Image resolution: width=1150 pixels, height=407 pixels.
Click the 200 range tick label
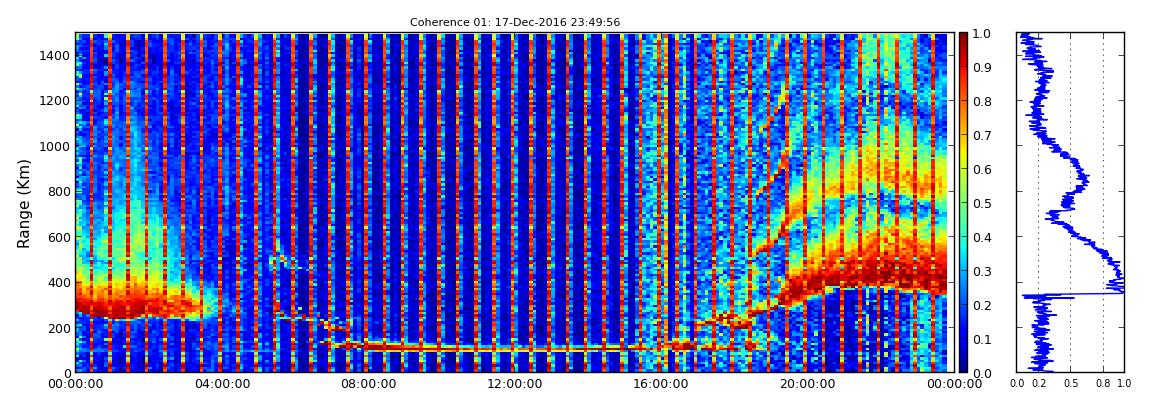click(59, 328)
